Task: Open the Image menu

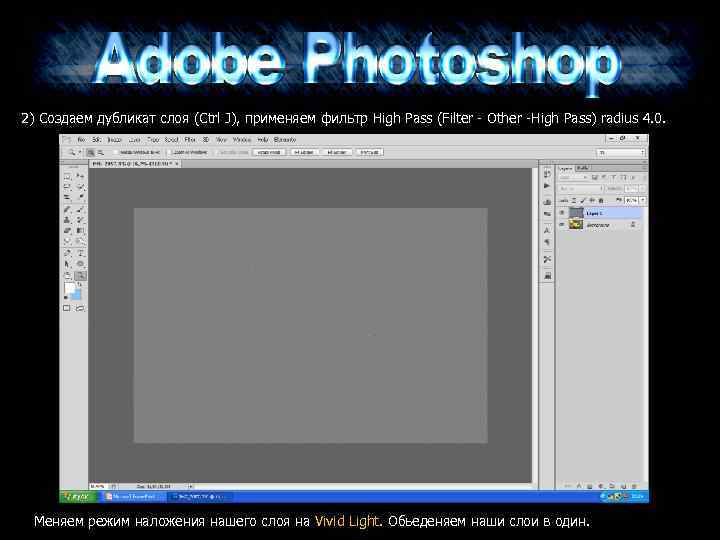Action: (114, 140)
